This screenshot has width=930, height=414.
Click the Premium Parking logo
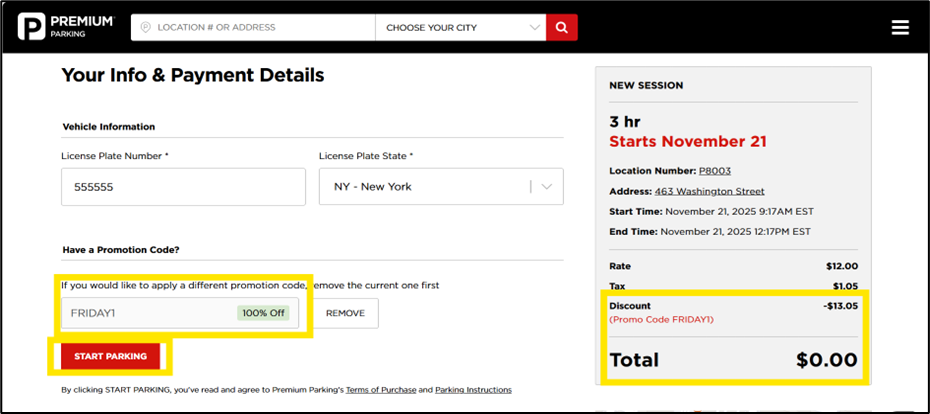coord(66,27)
